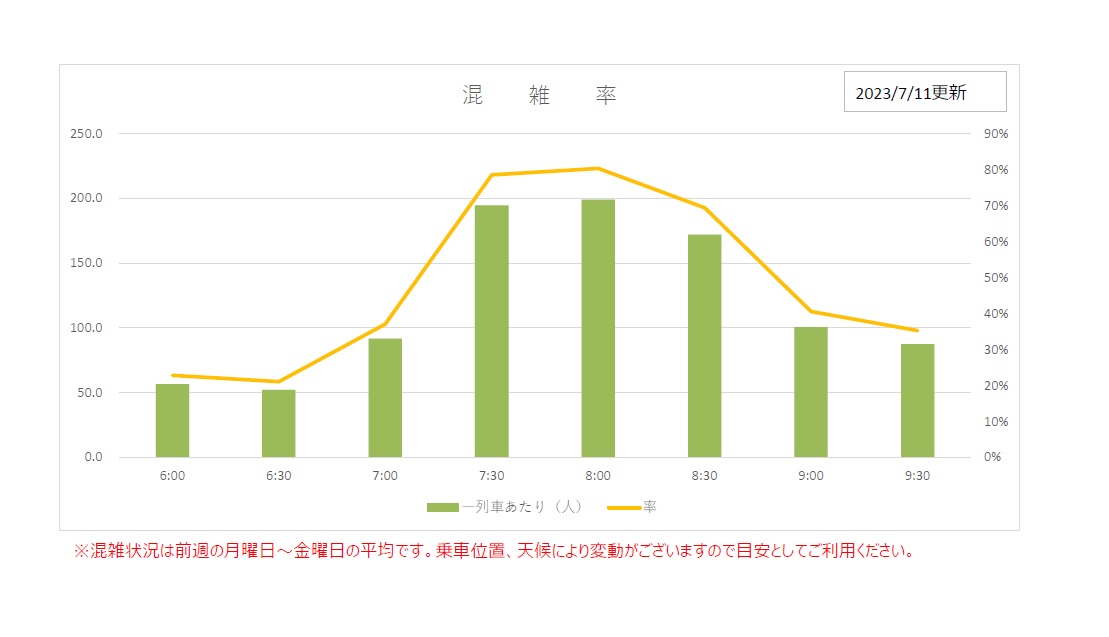The width and height of the screenshot is (1109, 637).
Task: Select the green bar at 7:30
Action: pyautogui.click(x=491, y=331)
